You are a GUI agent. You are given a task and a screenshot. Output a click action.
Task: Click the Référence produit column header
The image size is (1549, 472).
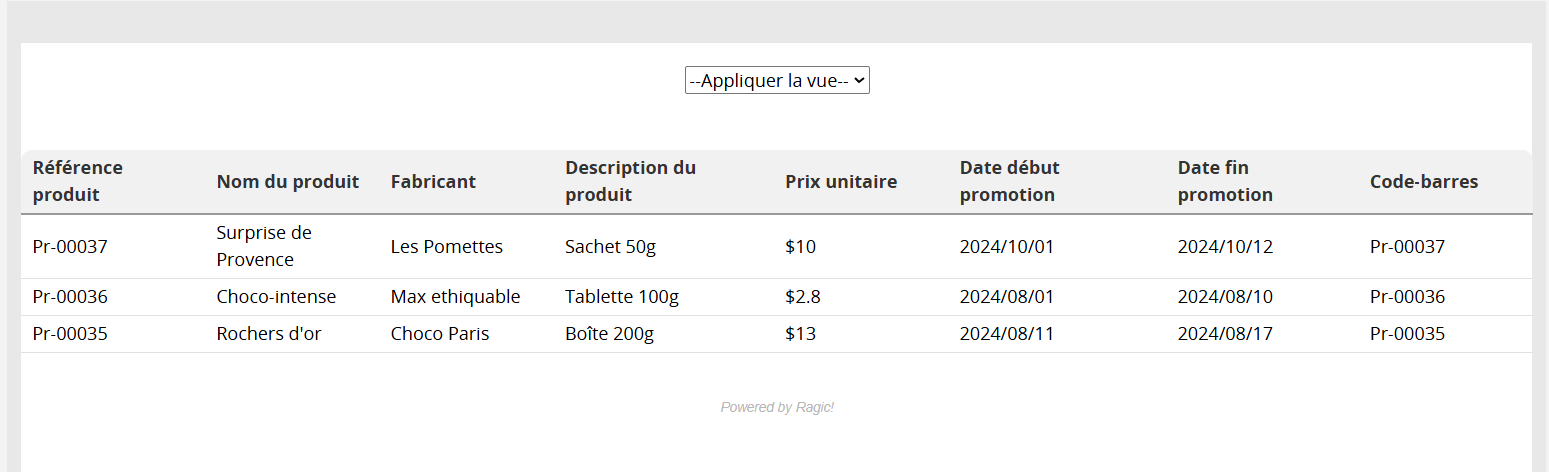78,181
